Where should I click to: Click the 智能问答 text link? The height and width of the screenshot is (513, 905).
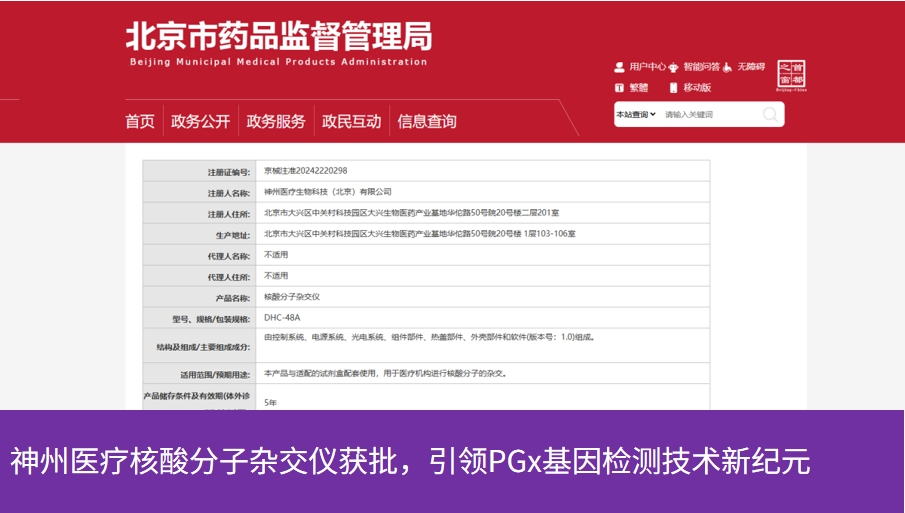[702, 67]
